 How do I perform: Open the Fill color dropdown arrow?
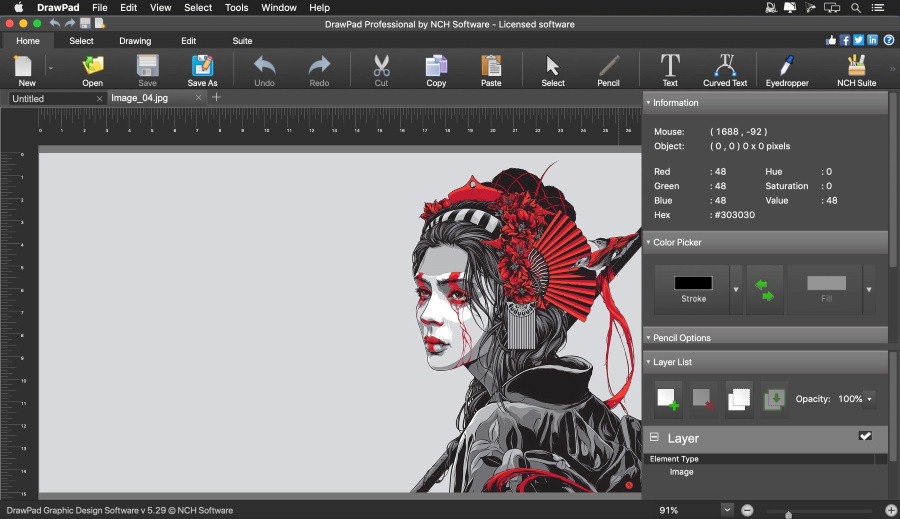click(869, 290)
